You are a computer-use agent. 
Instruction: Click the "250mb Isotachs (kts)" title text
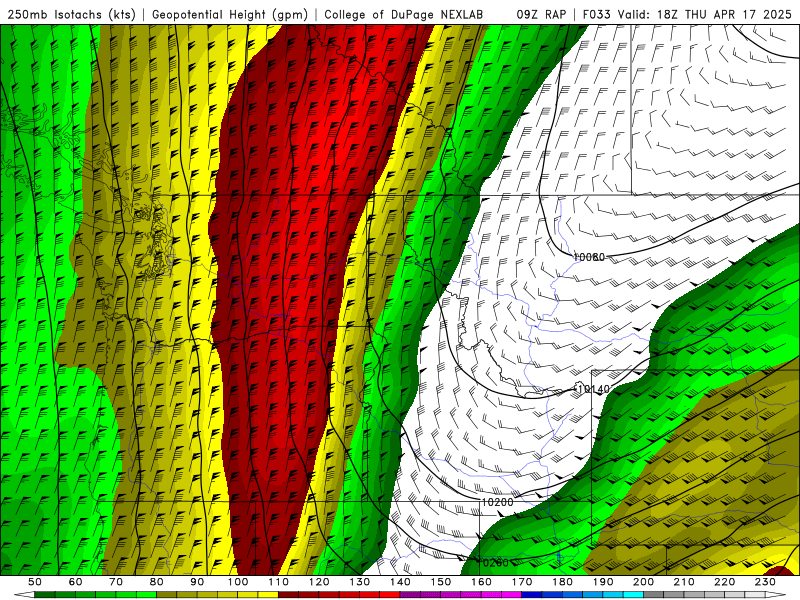[72, 14]
